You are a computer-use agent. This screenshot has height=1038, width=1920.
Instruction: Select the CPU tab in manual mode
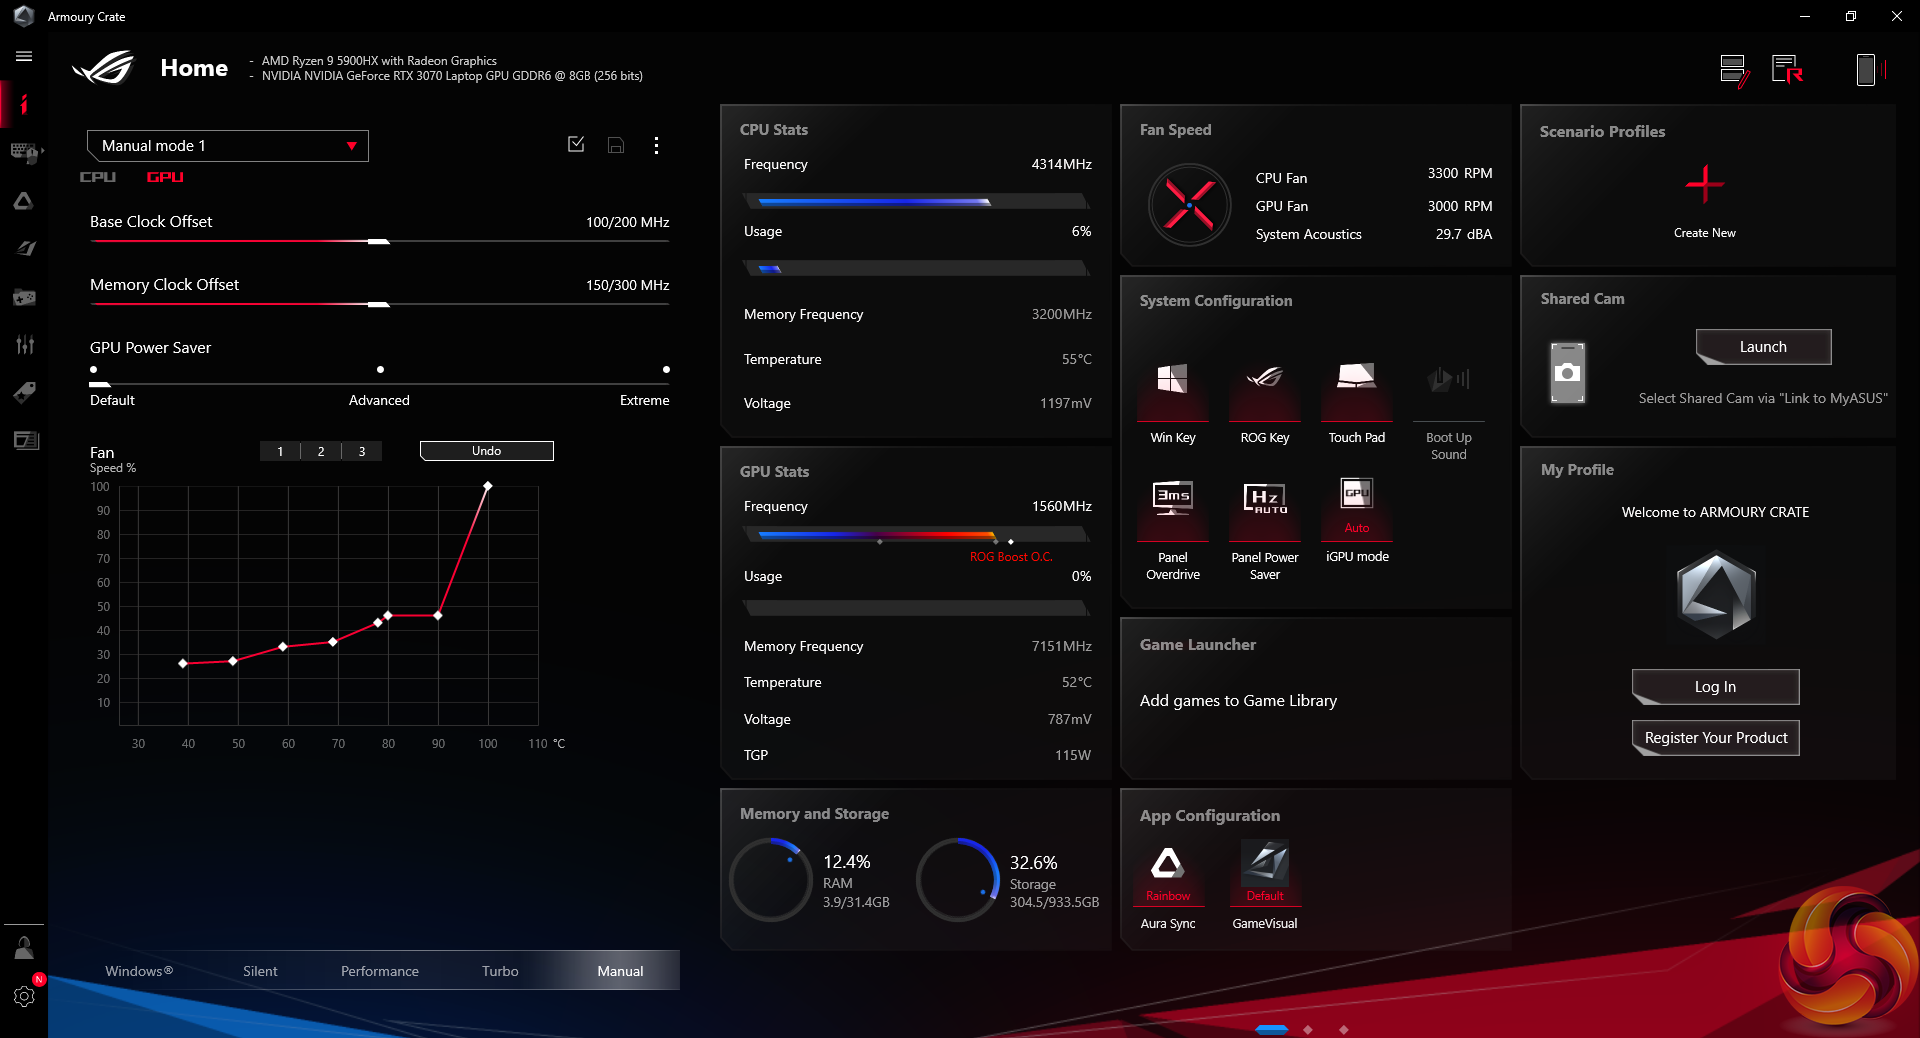click(98, 177)
